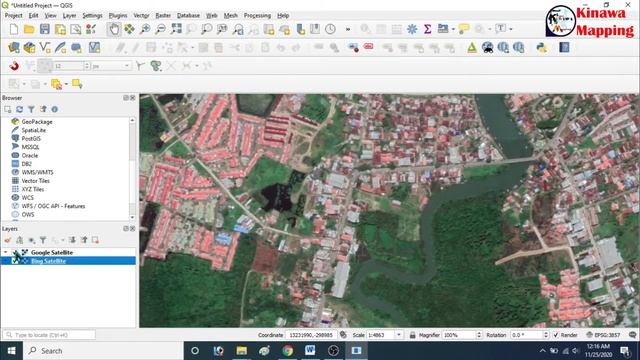This screenshot has width=640, height=360.
Task: Open the text annotation tool dropdown arrow
Action: click(x=511, y=29)
